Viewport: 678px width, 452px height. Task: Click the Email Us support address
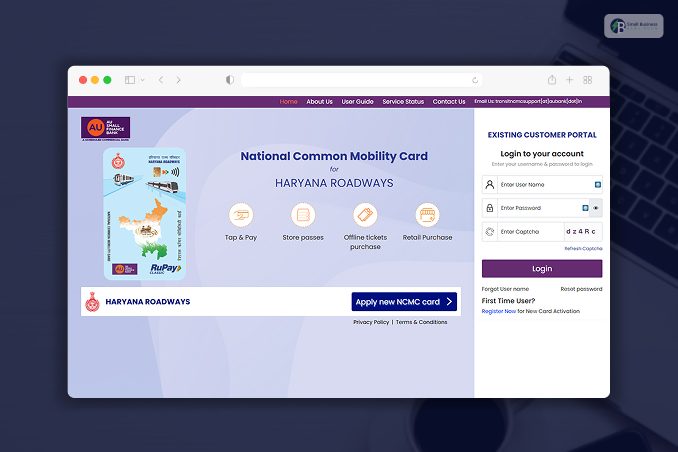(528, 101)
